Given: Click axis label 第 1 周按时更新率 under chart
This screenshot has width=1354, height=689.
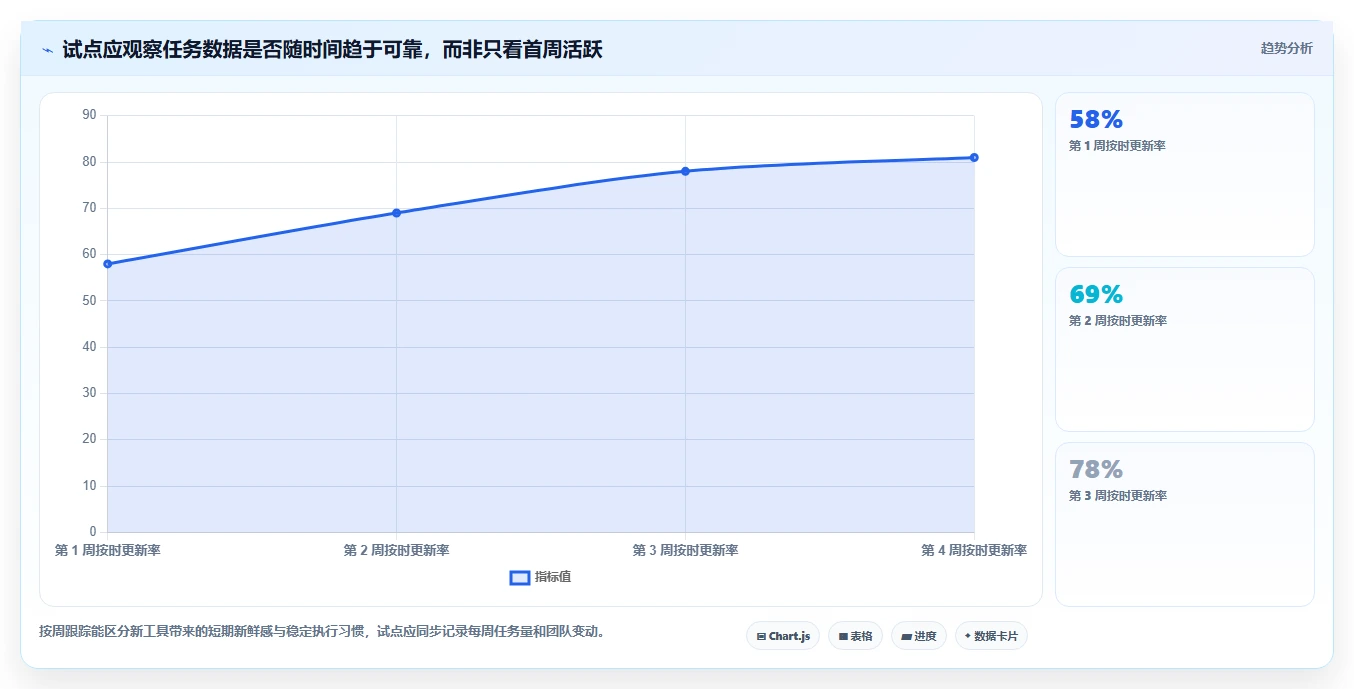Looking at the screenshot, I should point(107,550).
